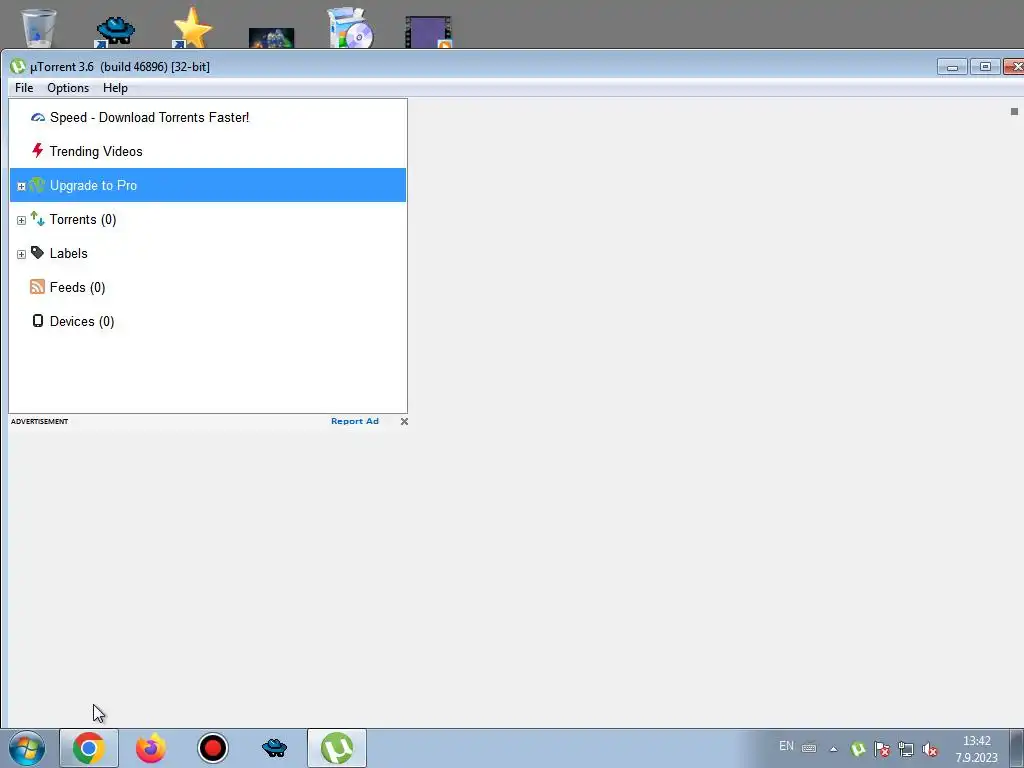Open Action Center flag tray icon
Screen dimensions: 1024x768
[x=882, y=748]
